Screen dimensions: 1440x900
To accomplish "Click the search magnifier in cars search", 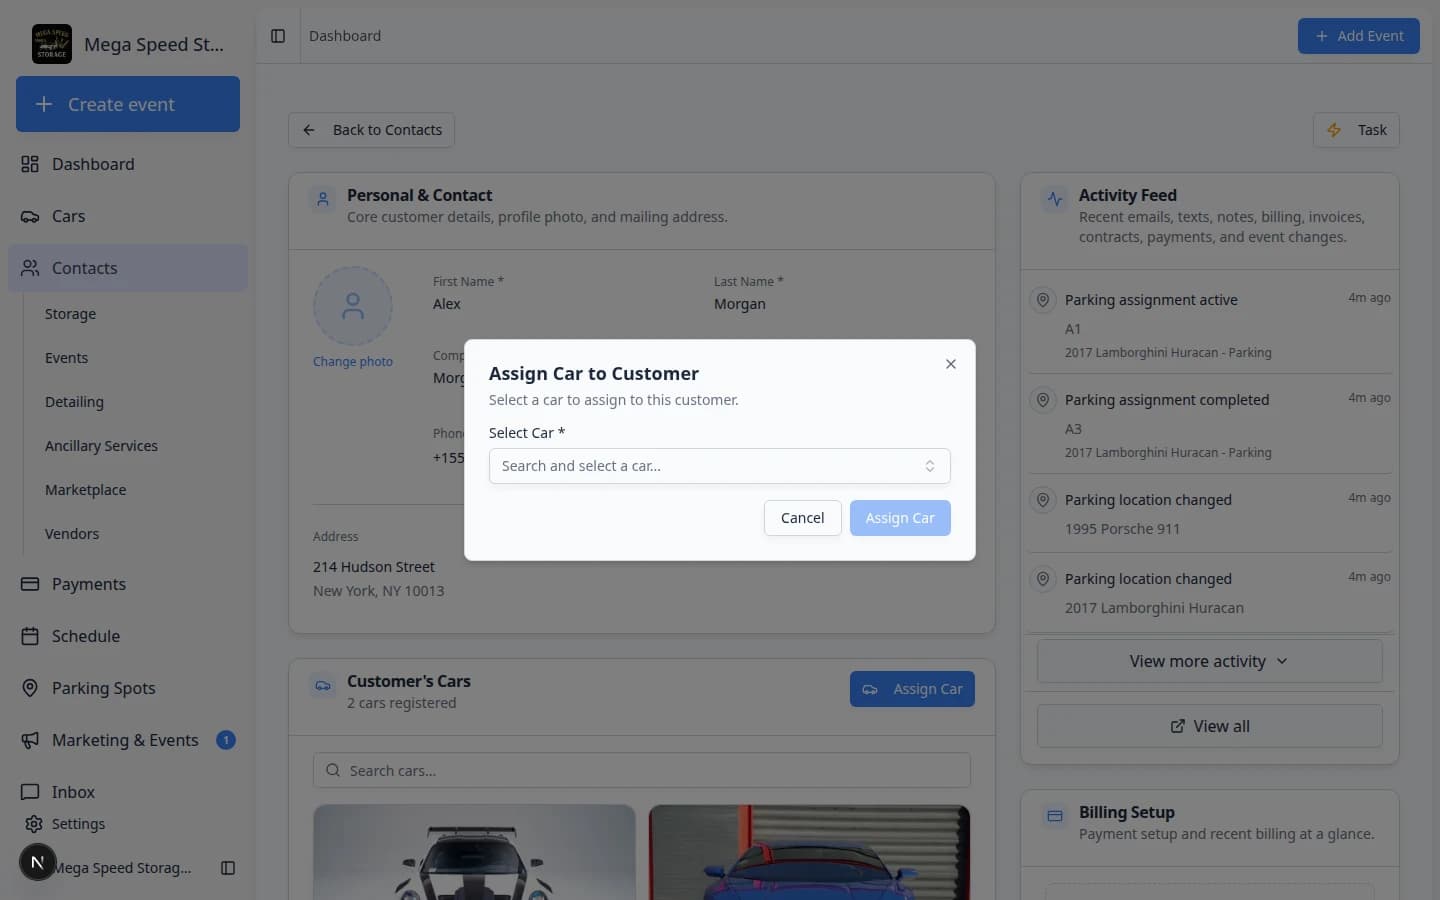I will [333, 770].
